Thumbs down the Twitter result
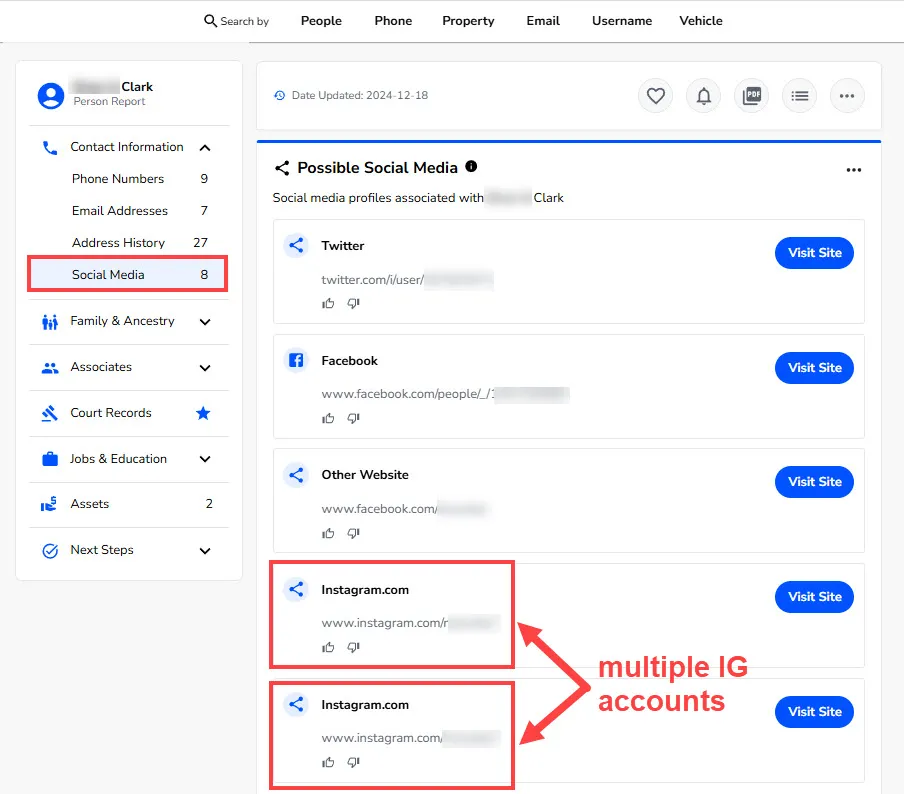 click(353, 303)
